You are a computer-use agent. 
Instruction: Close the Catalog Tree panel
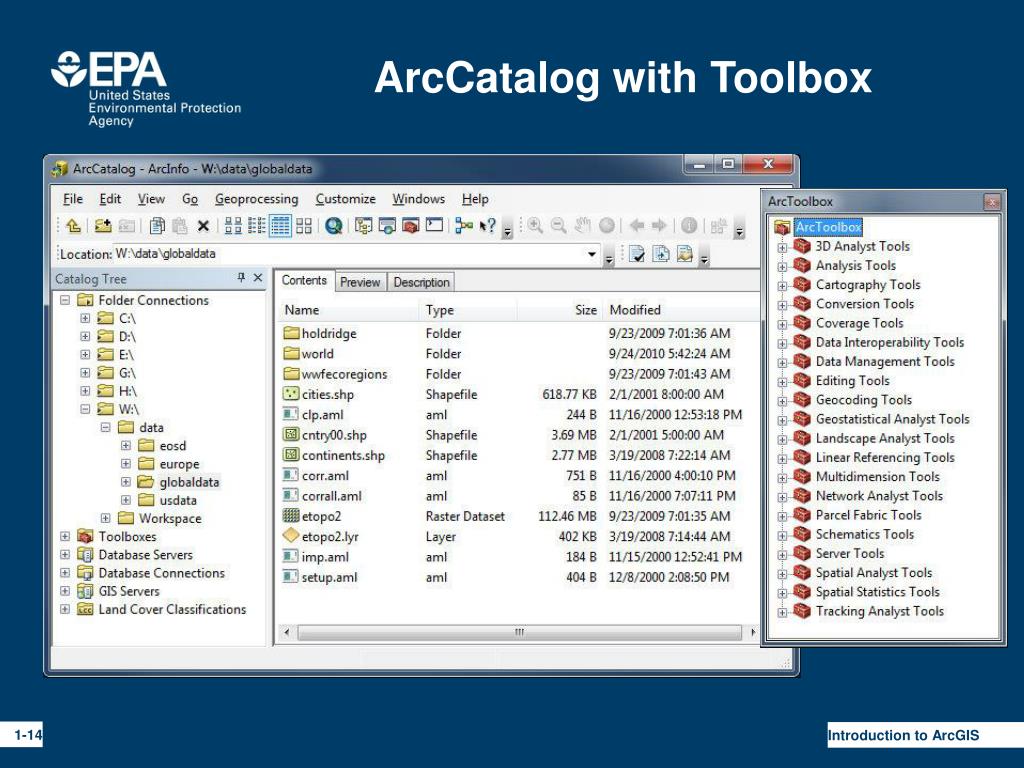pyautogui.click(x=258, y=278)
